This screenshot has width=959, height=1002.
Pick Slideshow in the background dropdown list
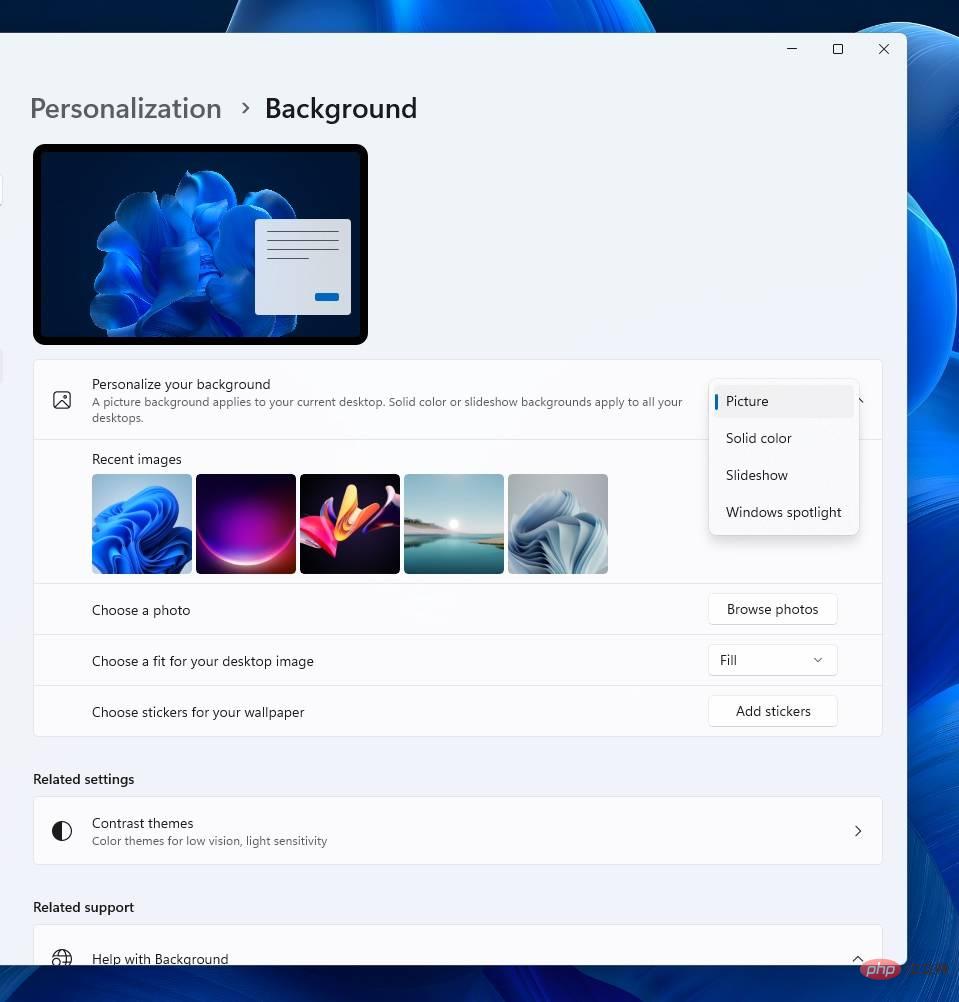coord(756,475)
